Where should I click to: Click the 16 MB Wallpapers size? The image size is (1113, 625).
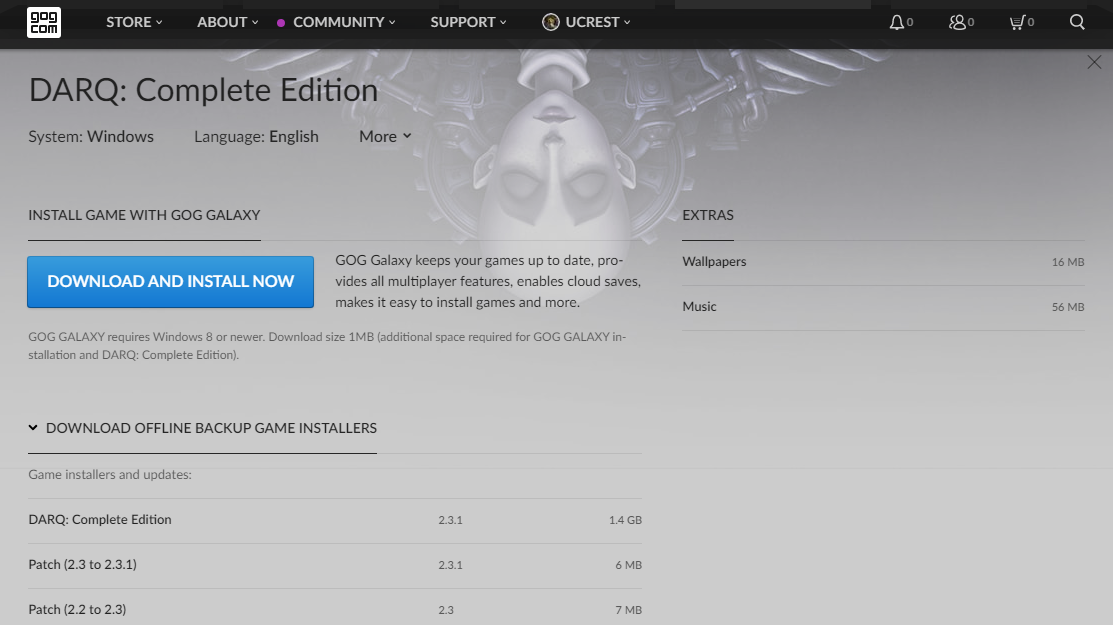click(1068, 262)
